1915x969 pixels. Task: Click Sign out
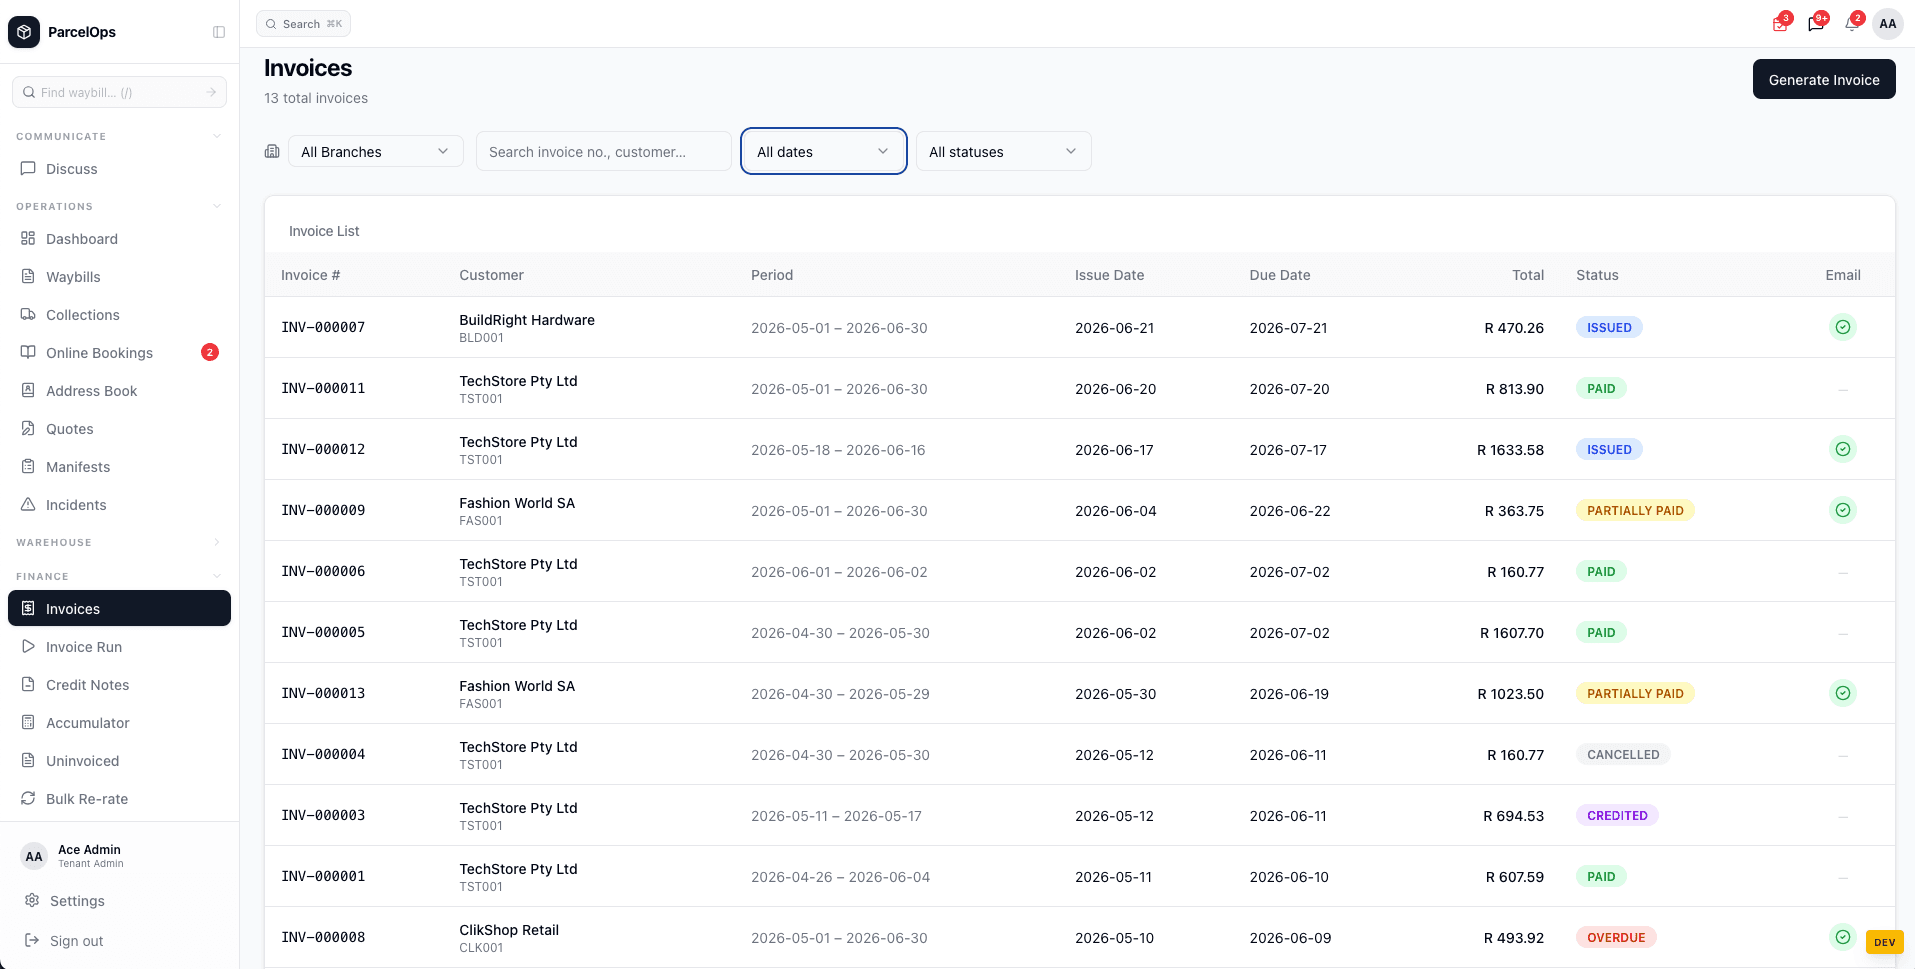click(119, 941)
